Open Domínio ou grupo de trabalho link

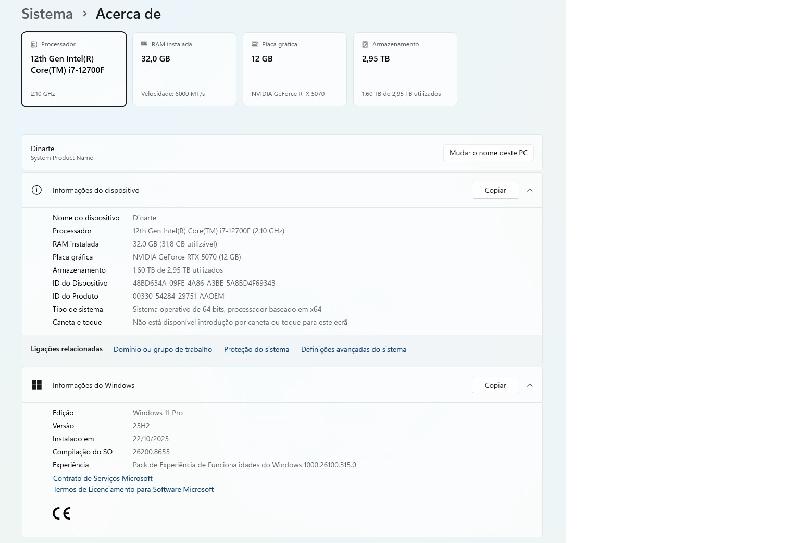click(x=163, y=350)
